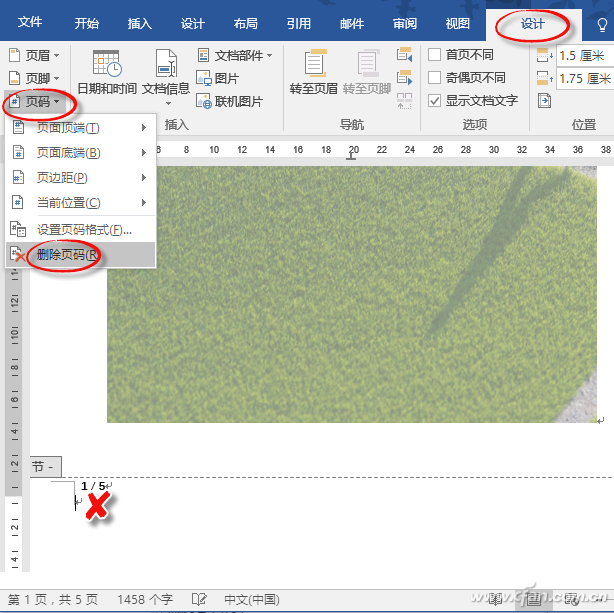
Task: Open the 页脚 footer dropdown
Action: (34, 78)
